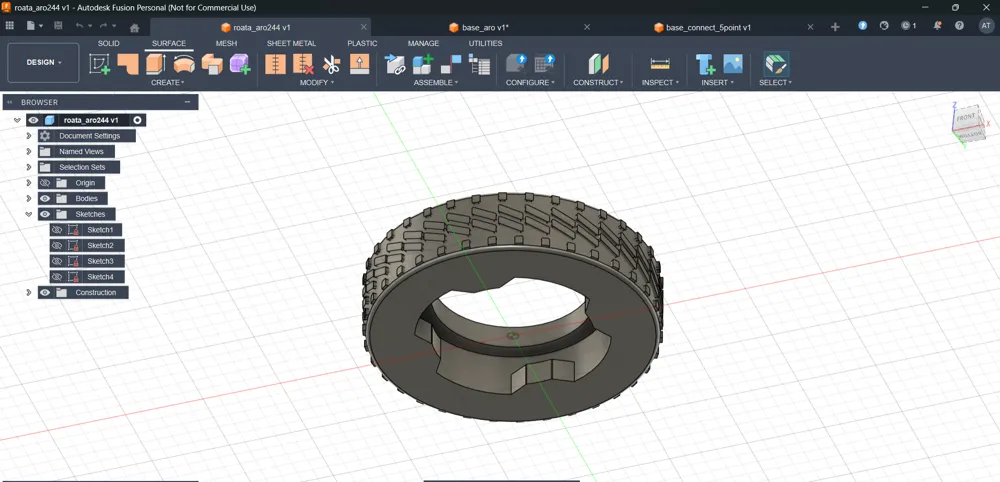The image size is (1000, 482).
Task: Hide the Sketches folder
Action: click(x=45, y=214)
